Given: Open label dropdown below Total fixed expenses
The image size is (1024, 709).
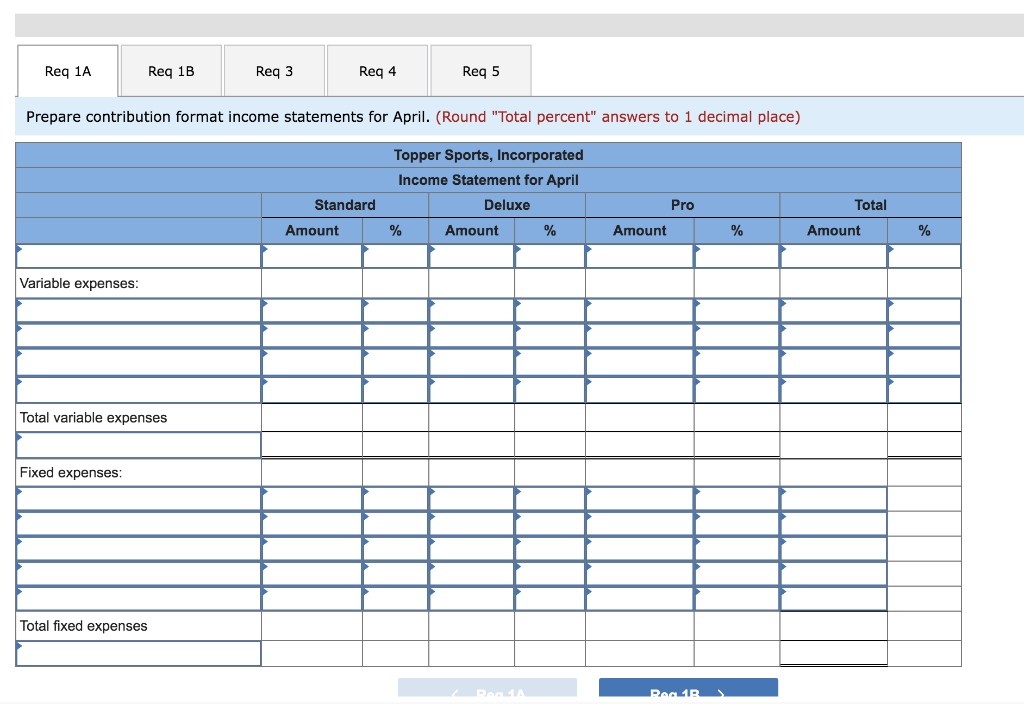Looking at the screenshot, I should (x=138, y=654).
